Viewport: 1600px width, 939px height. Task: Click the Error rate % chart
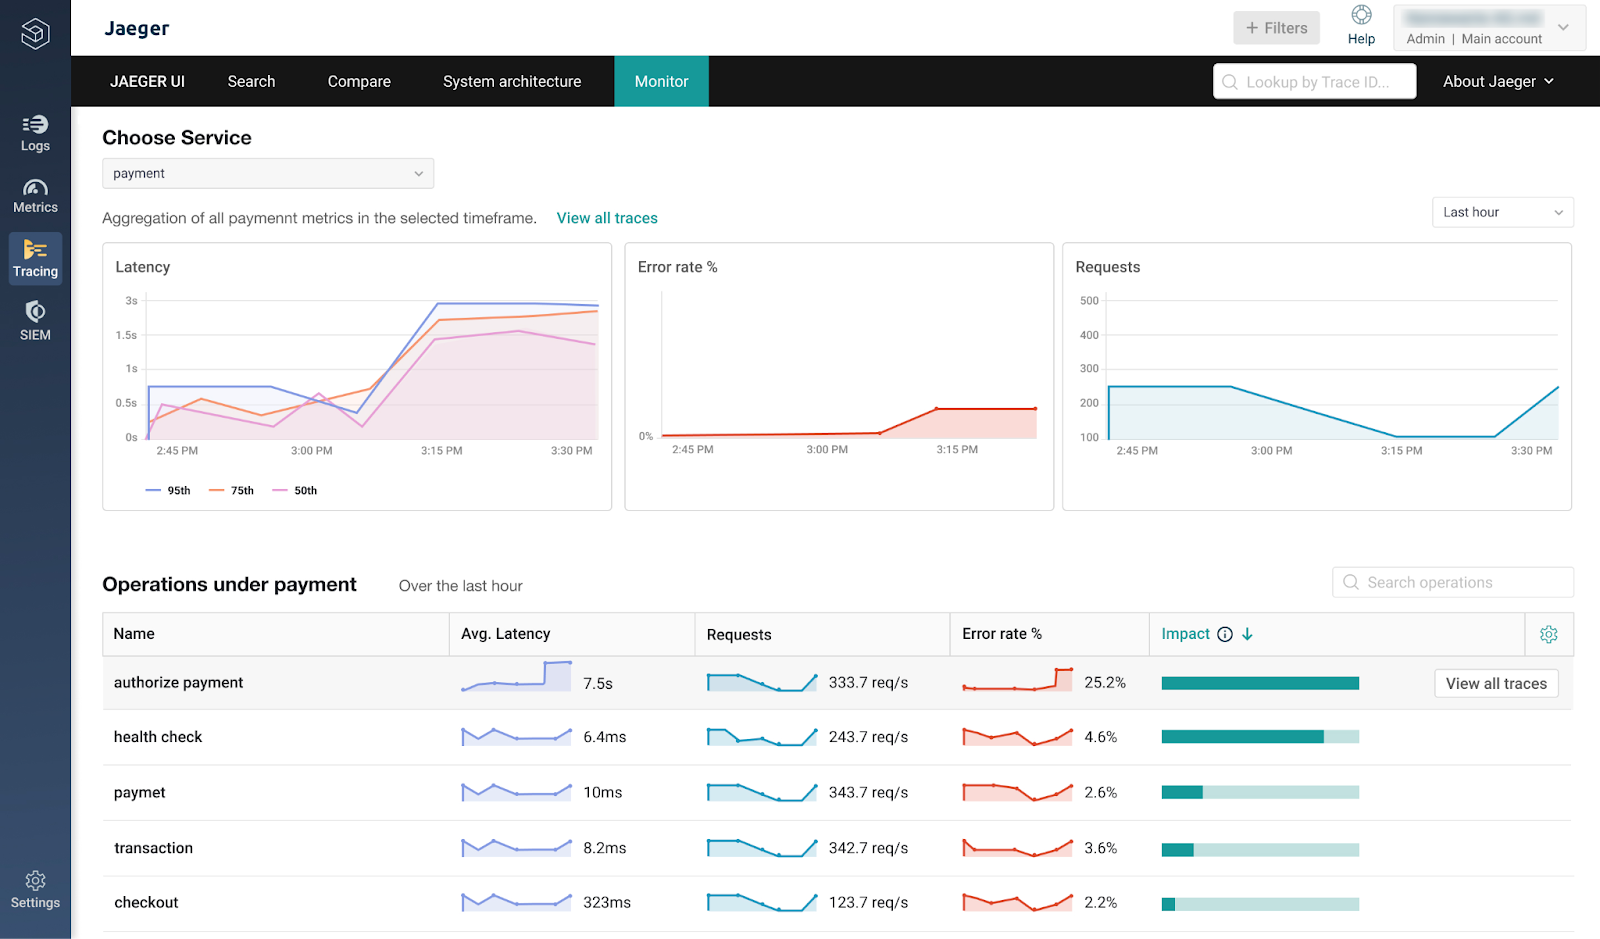click(x=839, y=377)
